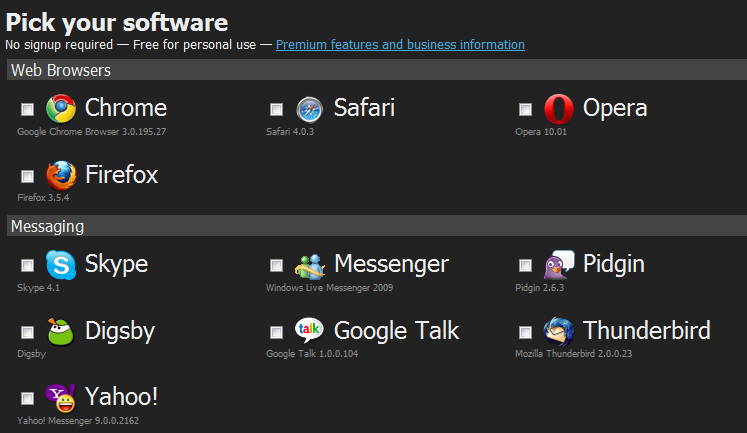Screen dimensions: 747x433
Task: Click the Thunderbird label text
Action: [x=646, y=331]
